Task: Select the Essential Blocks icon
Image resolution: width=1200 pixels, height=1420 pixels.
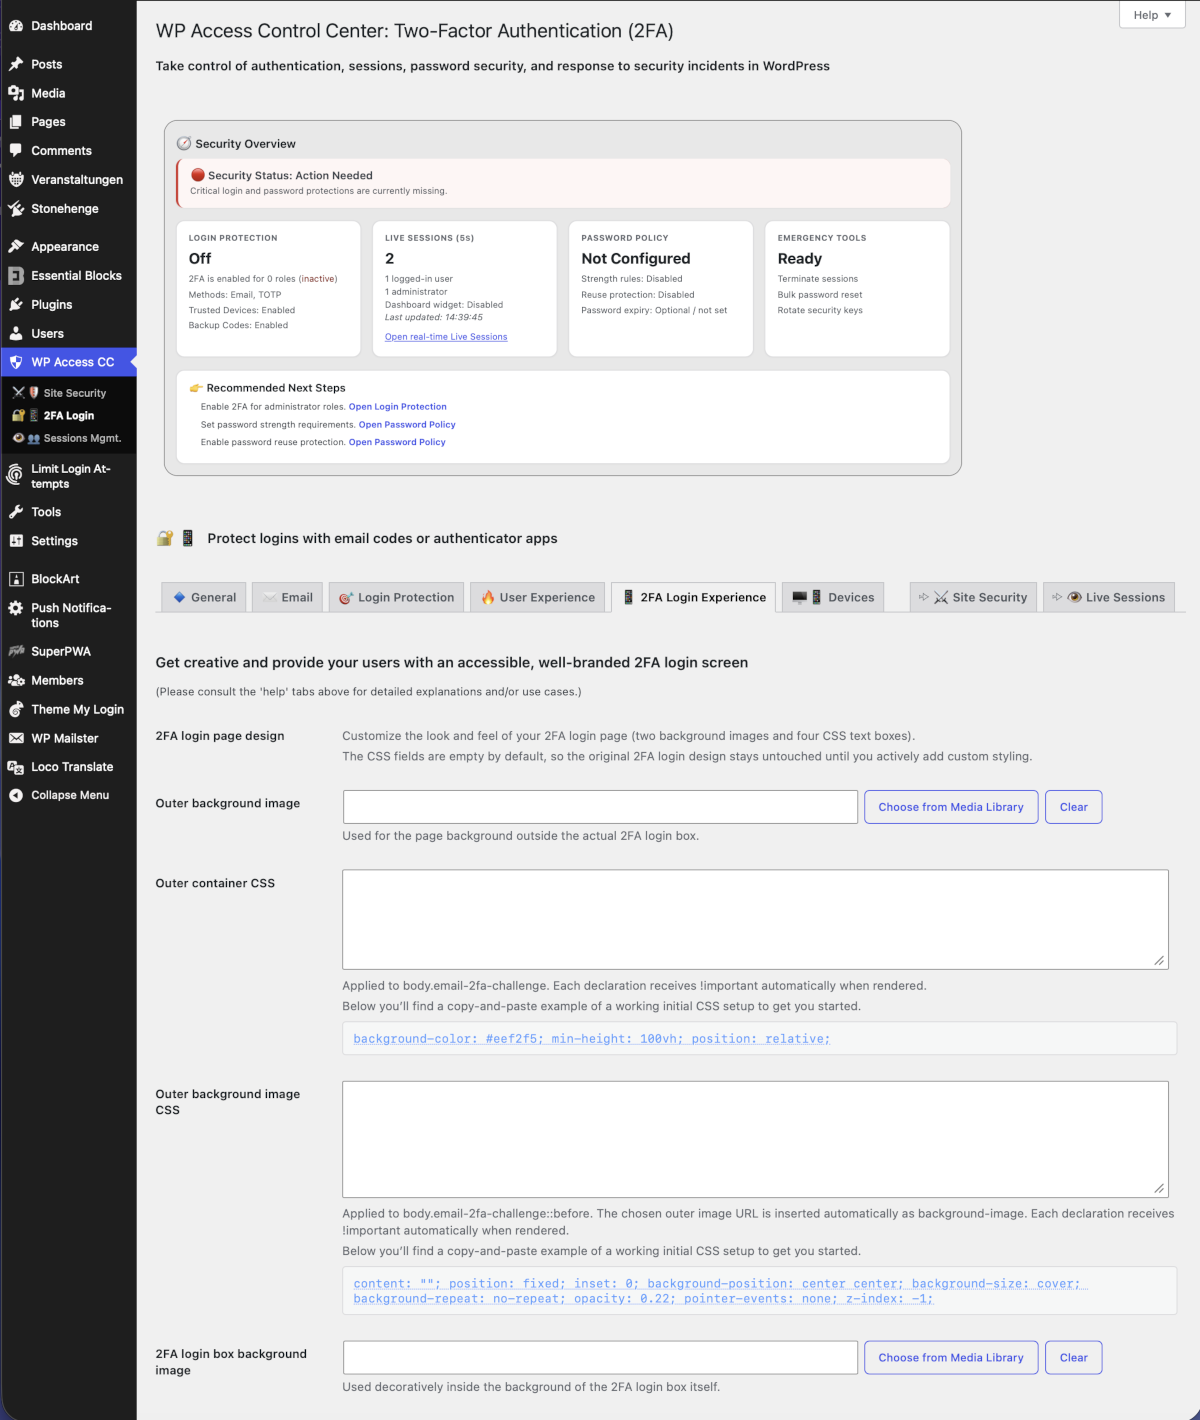Action: tap(15, 275)
